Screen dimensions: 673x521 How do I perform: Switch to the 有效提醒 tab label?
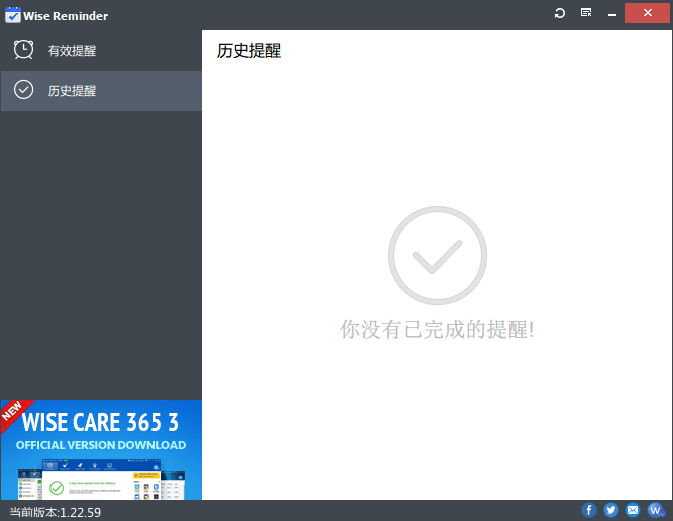(72, 51)
